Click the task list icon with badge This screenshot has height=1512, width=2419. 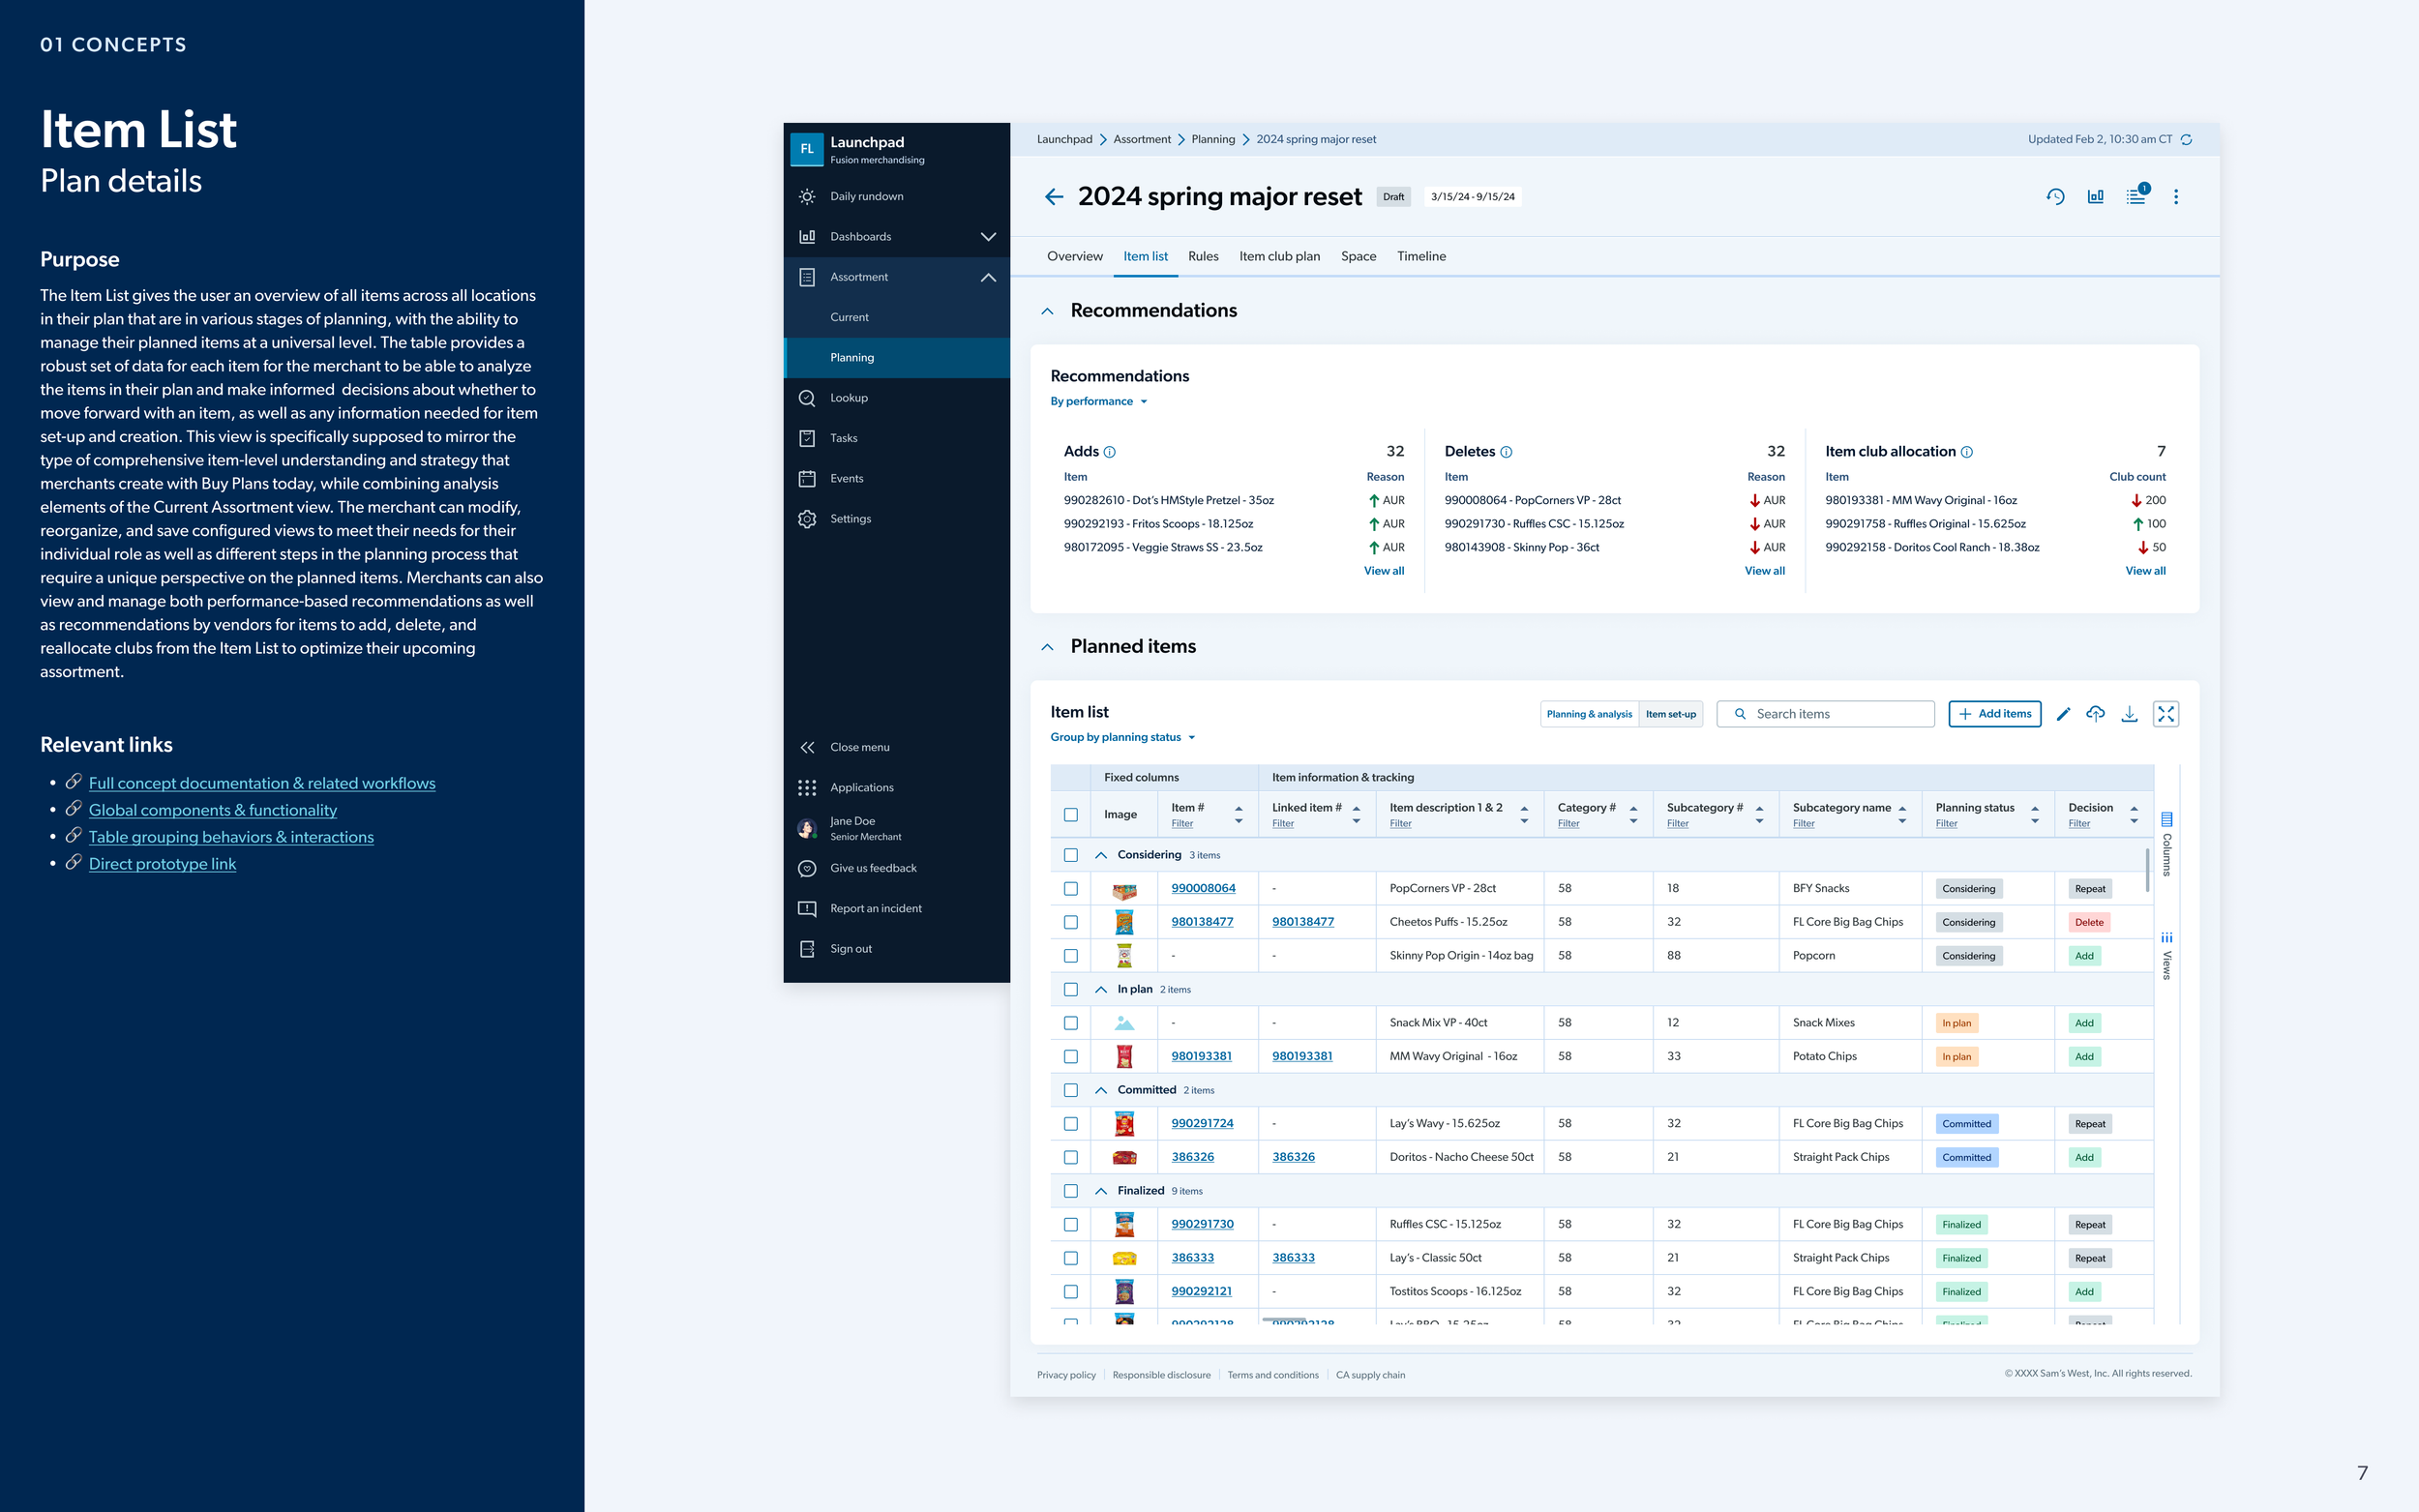2135,197
